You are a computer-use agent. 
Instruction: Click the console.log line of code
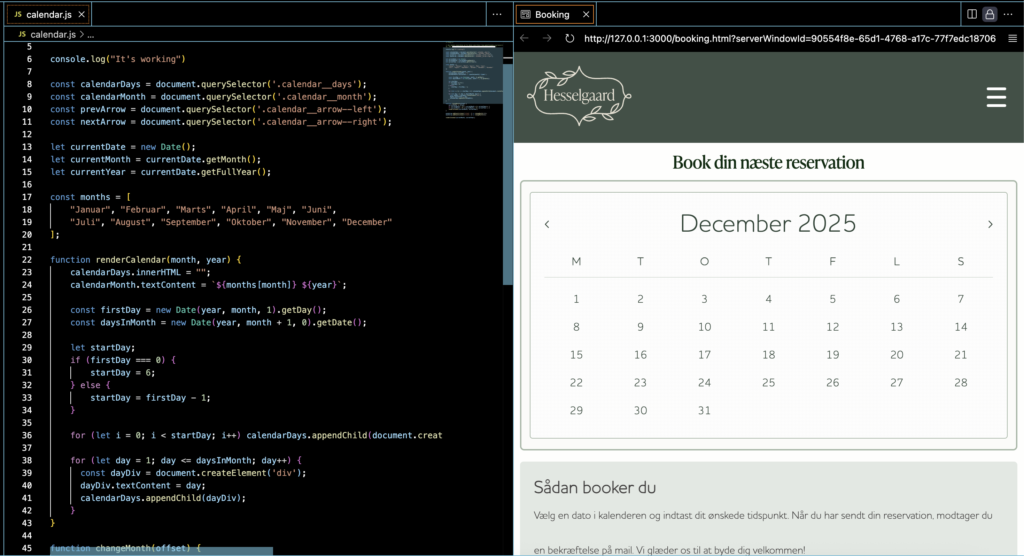click(x=118, y=59)
